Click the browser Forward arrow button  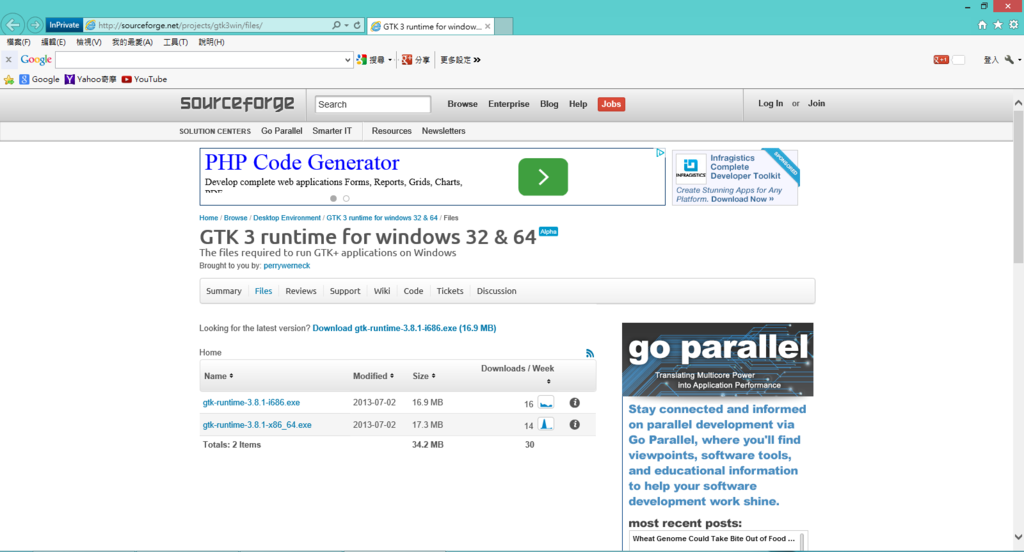coord(35,25)
